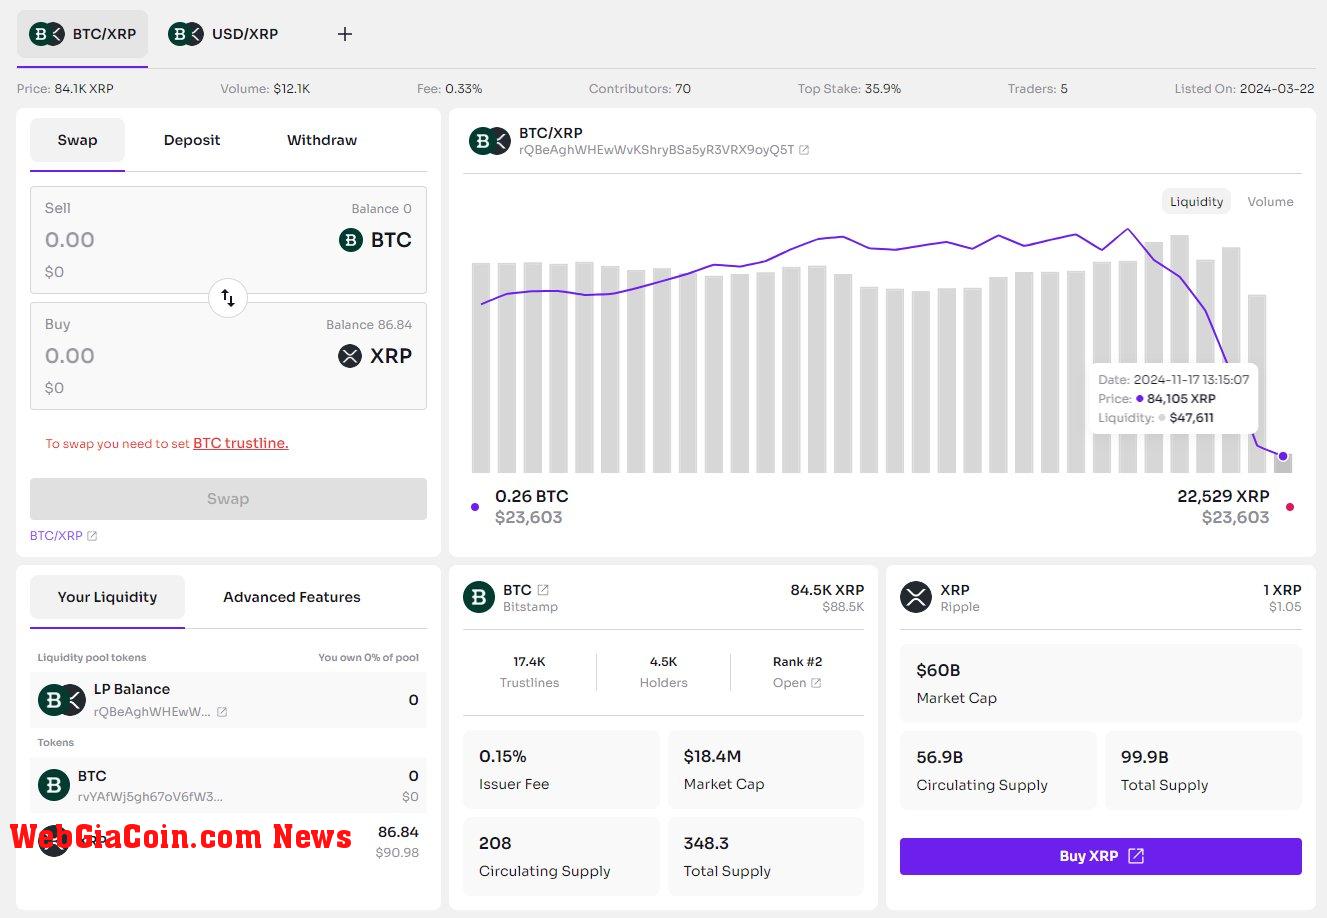
Task: Click Buy XRP button
Action: pos(1101,856)
